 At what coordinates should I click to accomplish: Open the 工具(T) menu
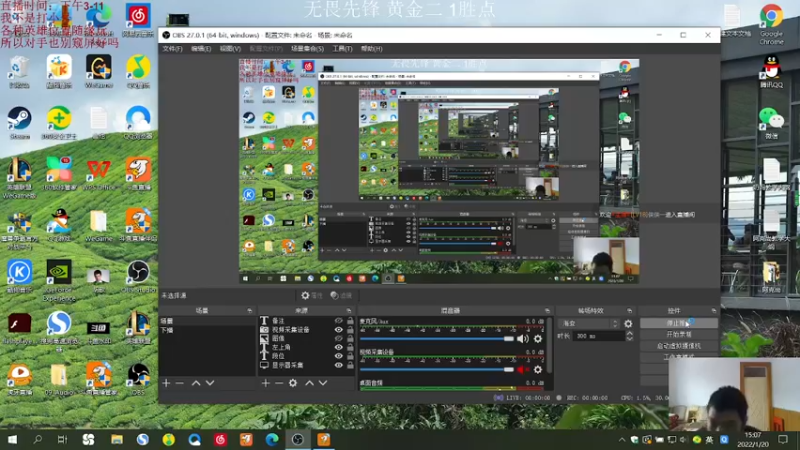click(342, 48)
